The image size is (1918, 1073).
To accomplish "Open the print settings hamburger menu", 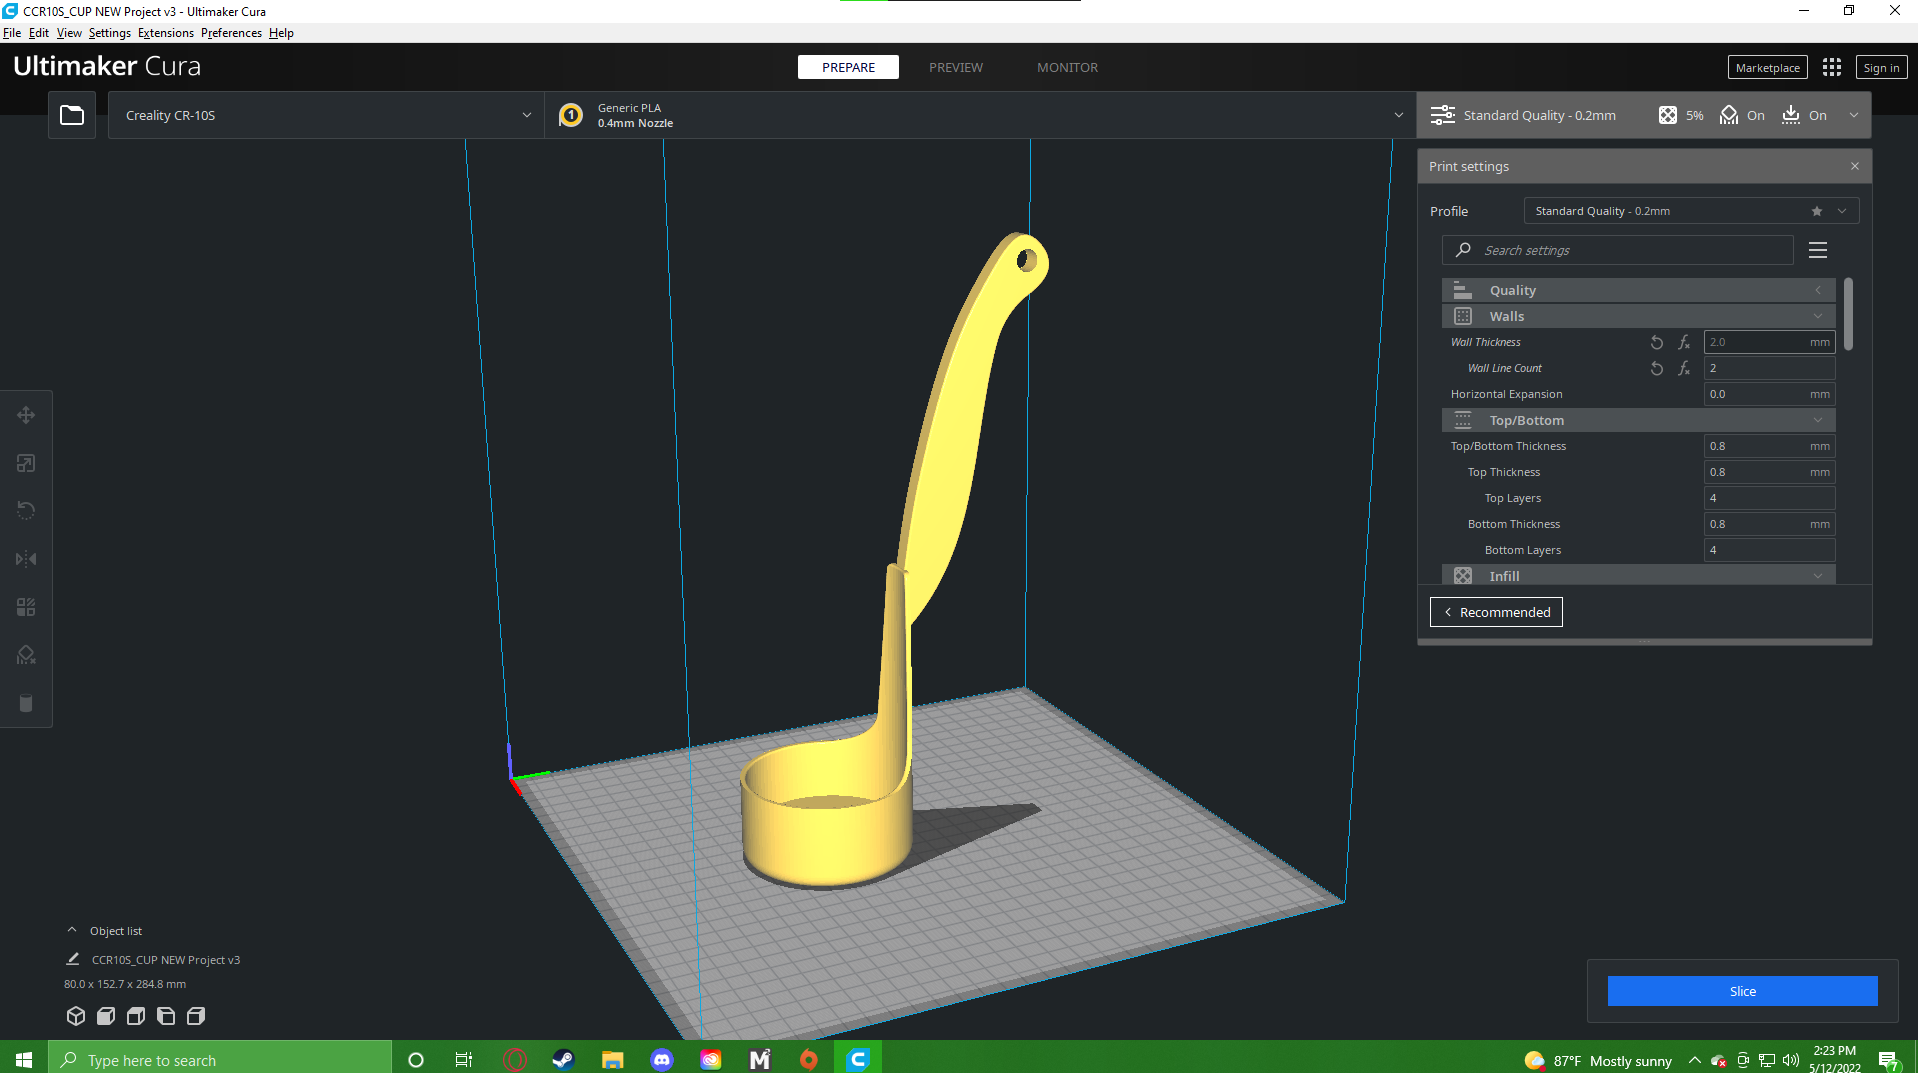I will pyautogui.click(x=1817, y=250).
